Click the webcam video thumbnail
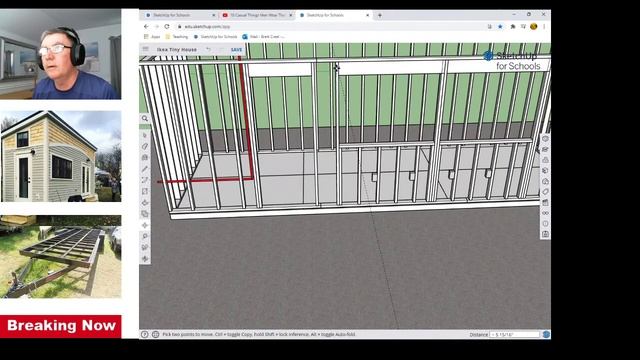The width and height of the screenshot is (640, 360). (x=61, y=54)
